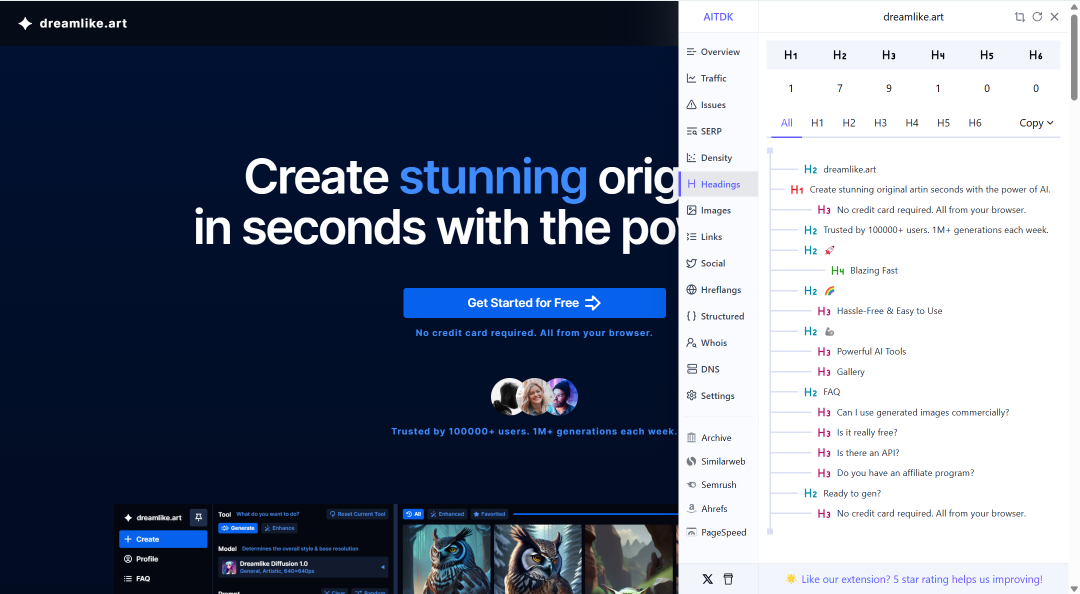
Task: Open the Hreflangs section
Action: 714,289
